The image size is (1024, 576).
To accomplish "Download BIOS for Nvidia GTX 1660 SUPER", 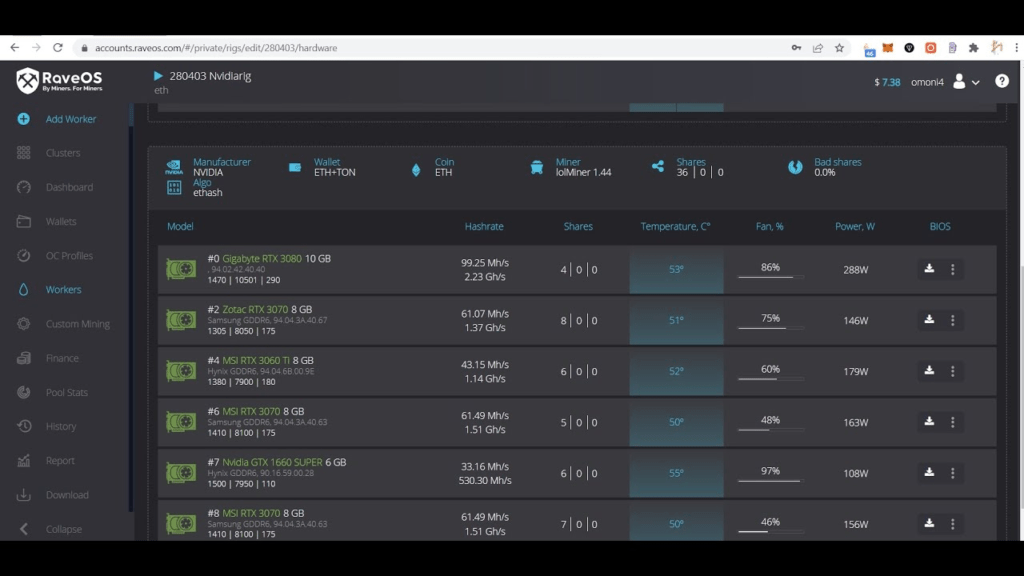I will (929, 473).
